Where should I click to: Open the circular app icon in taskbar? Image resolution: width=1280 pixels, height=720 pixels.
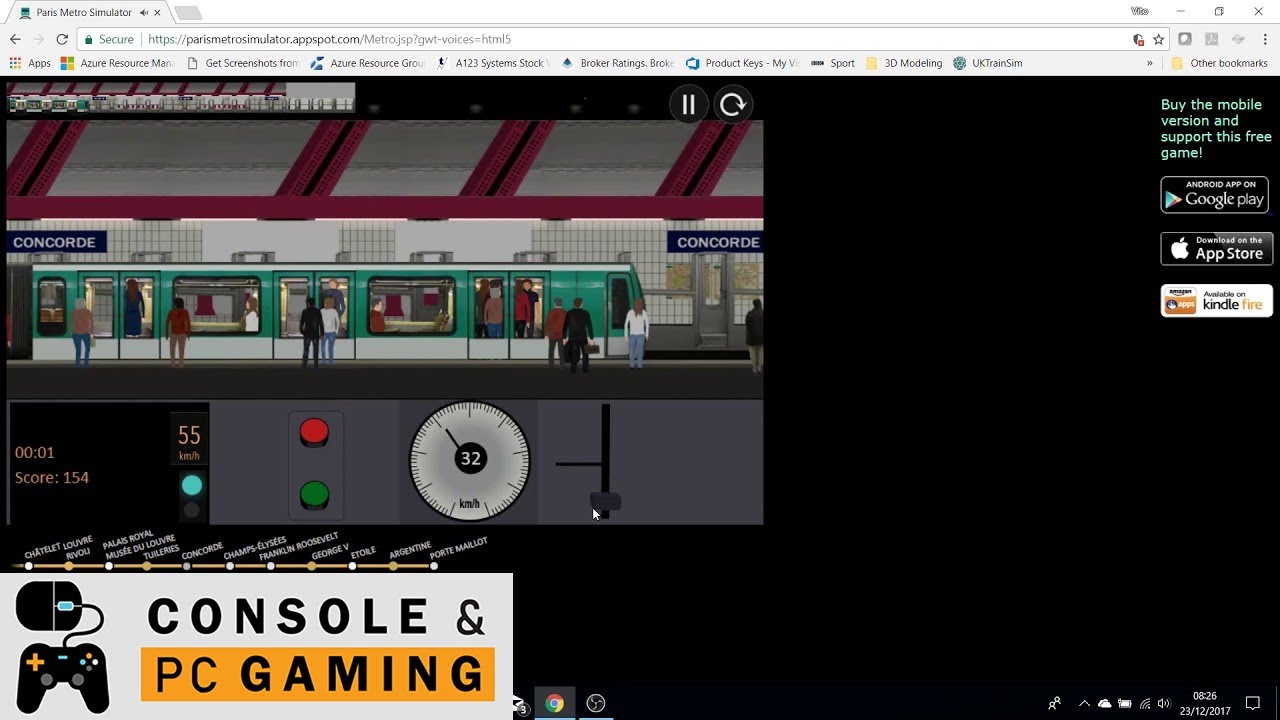click(596, 703)
